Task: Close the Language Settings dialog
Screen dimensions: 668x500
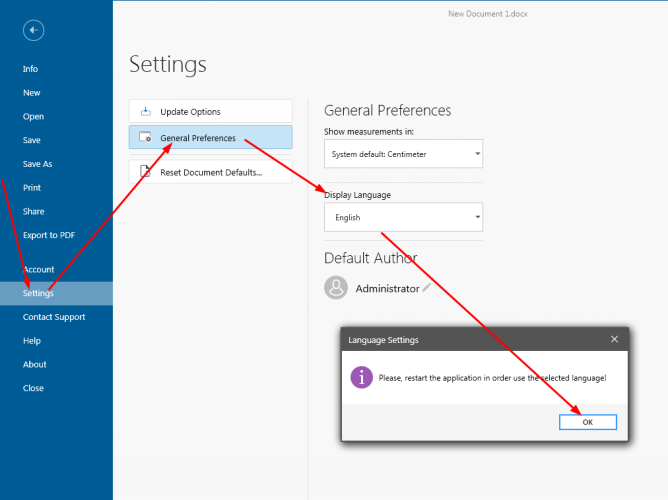Action: pyautogui.click(x=614, y=339)
